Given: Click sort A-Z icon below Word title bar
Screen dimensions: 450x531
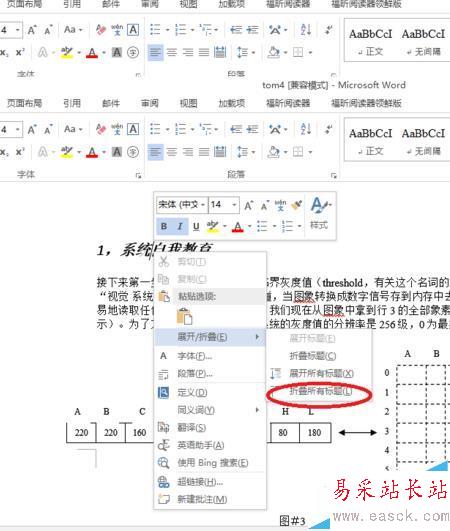Looking at the screenshot, I should coord(306,129).
